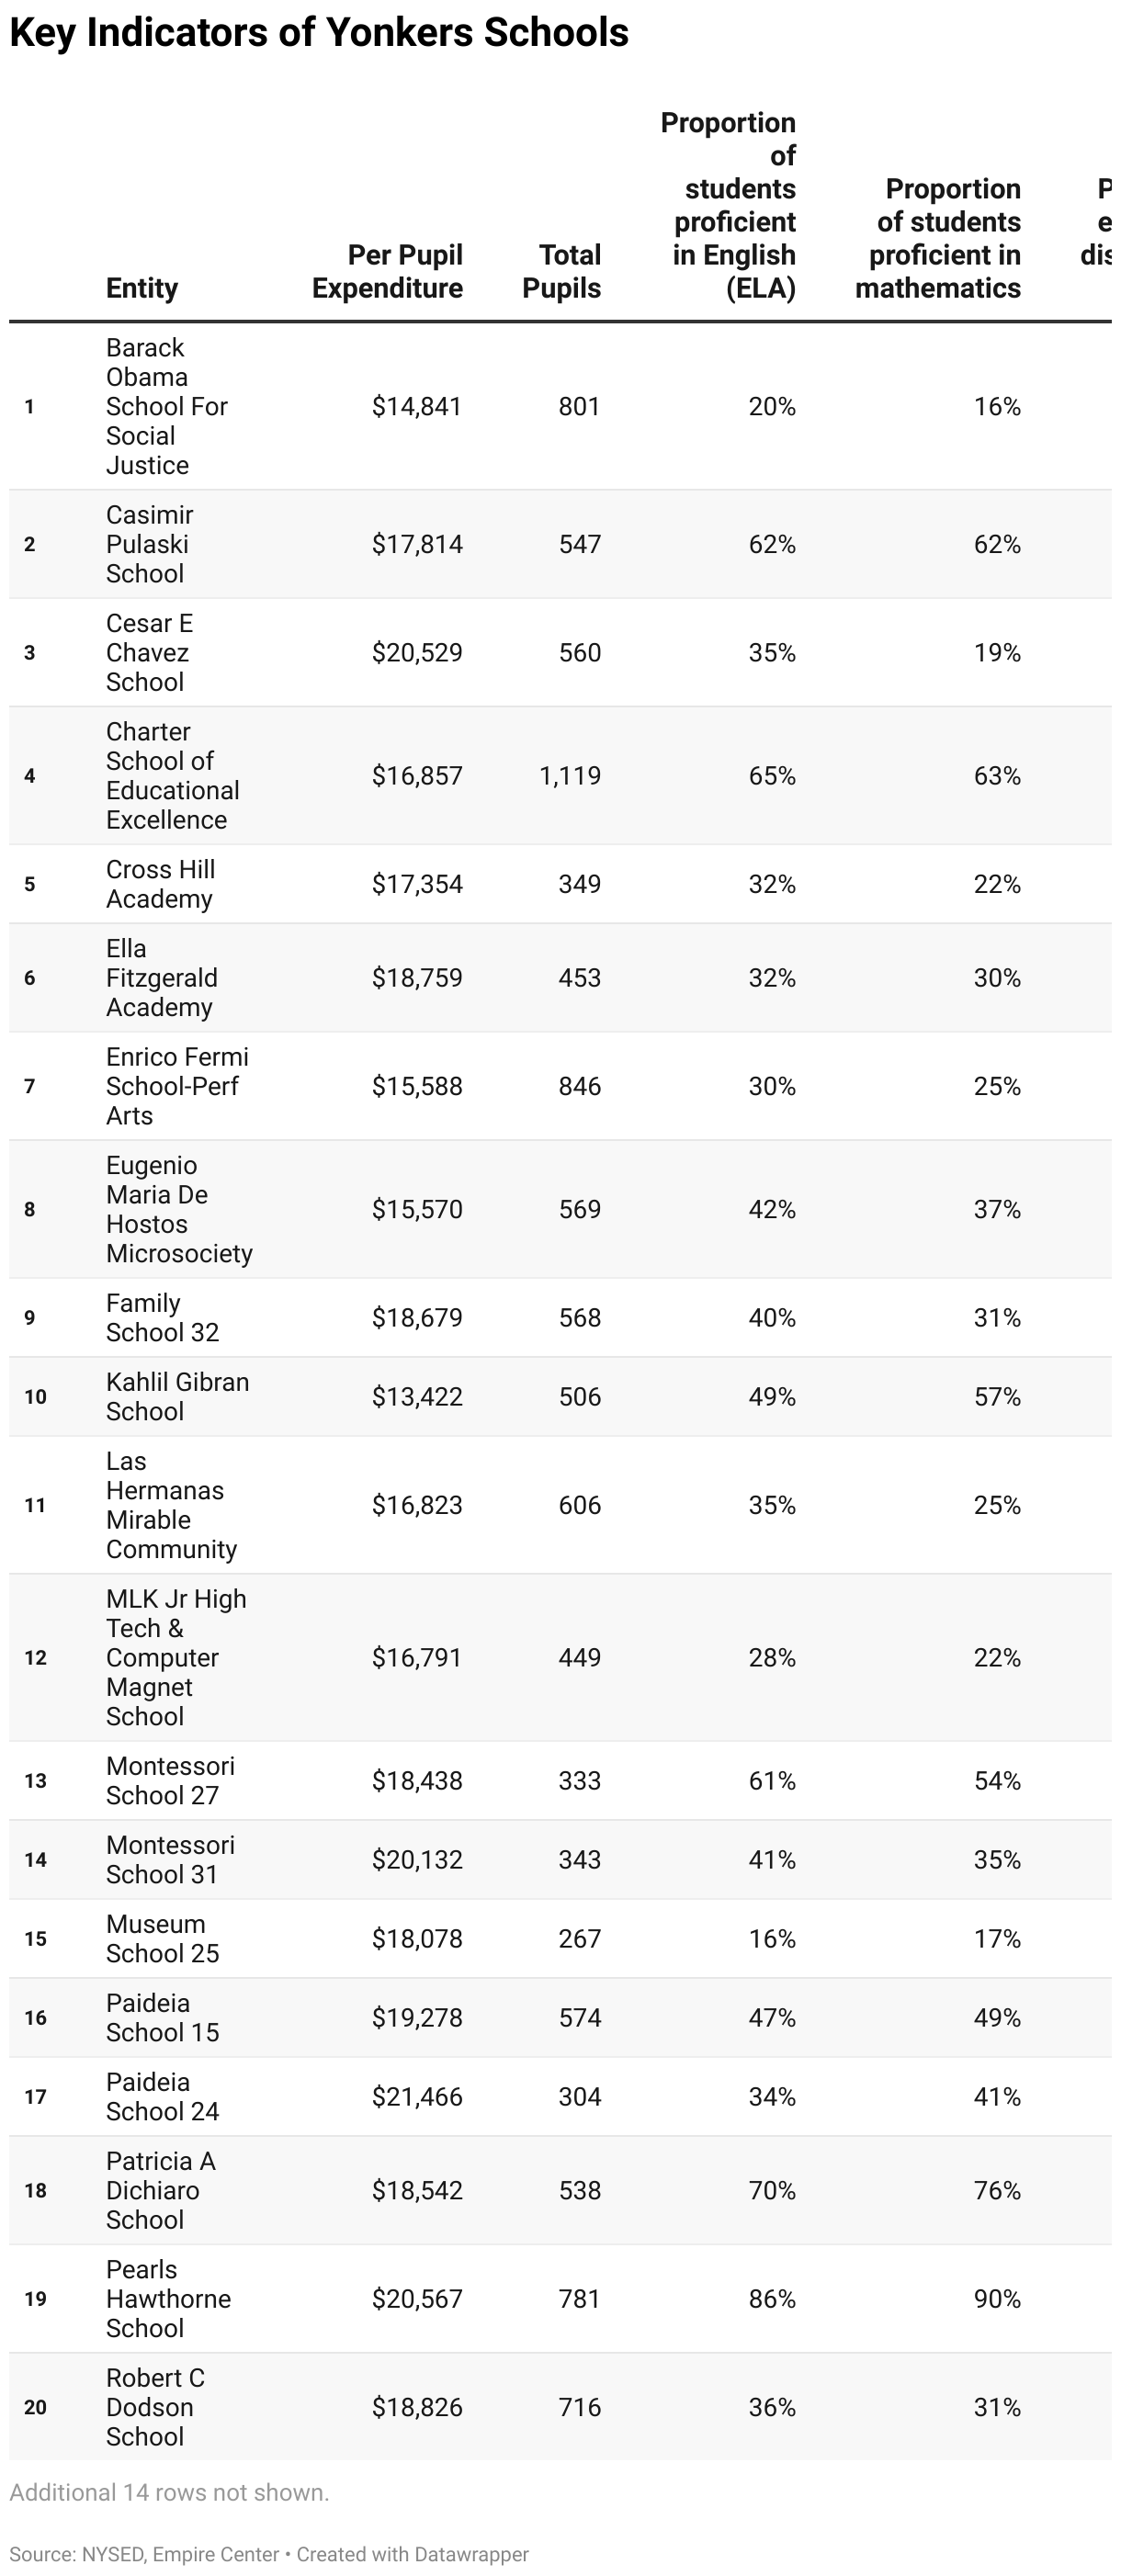Screen dimensions: 1121x2576
Task: Select Patricia A Dichiaro School row name
Action: pyautogui.click(x=160, y=2191)
